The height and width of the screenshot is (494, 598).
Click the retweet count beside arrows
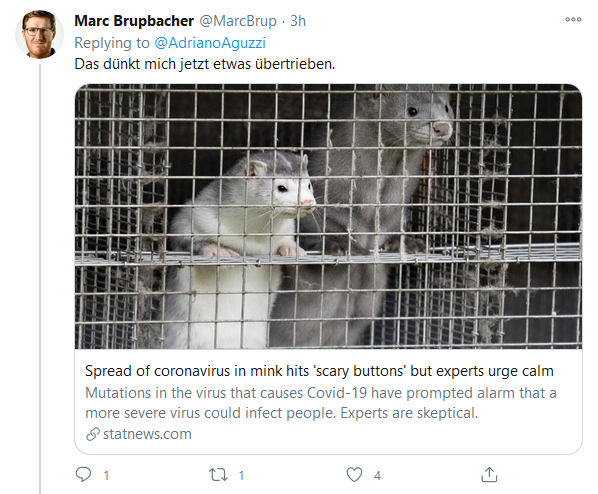[241, 476]
